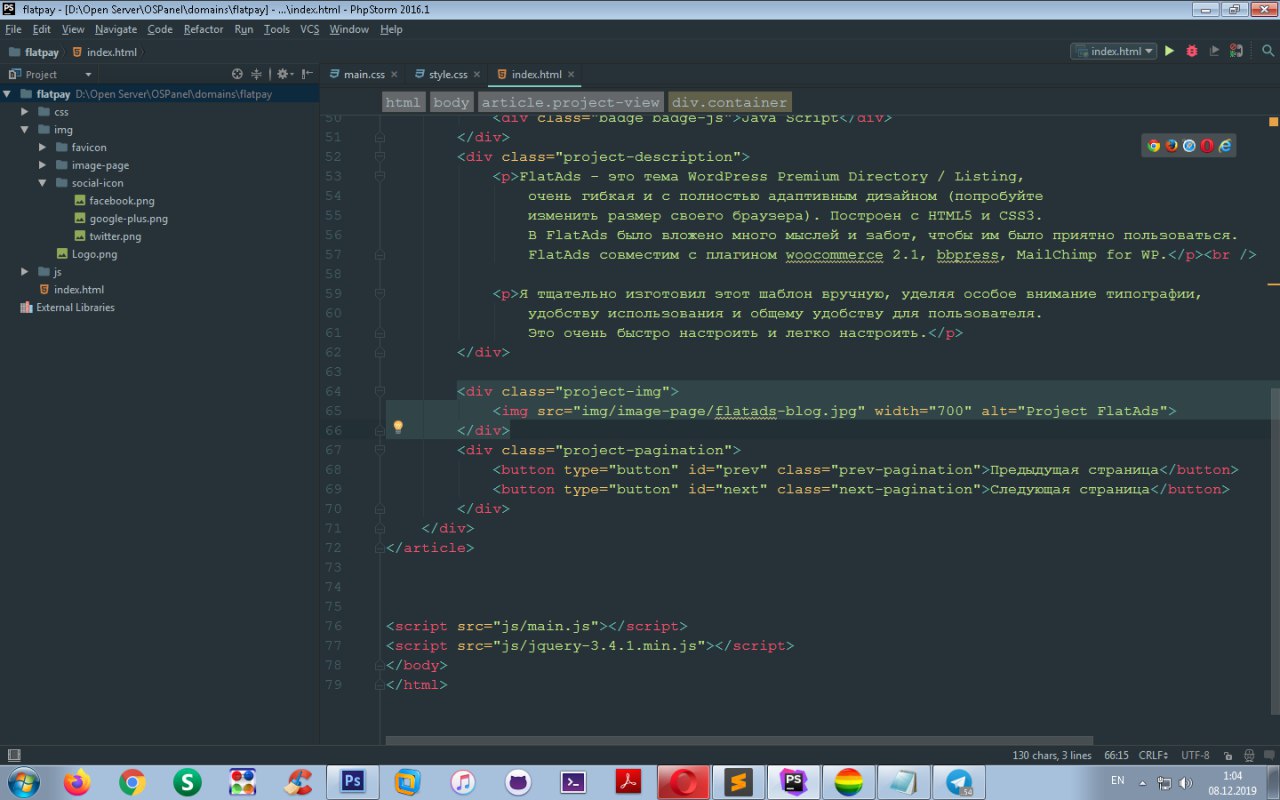Screen dimensions: 1280x800
Task: Preview page in Chrome browser icon
Action: 1153,145
